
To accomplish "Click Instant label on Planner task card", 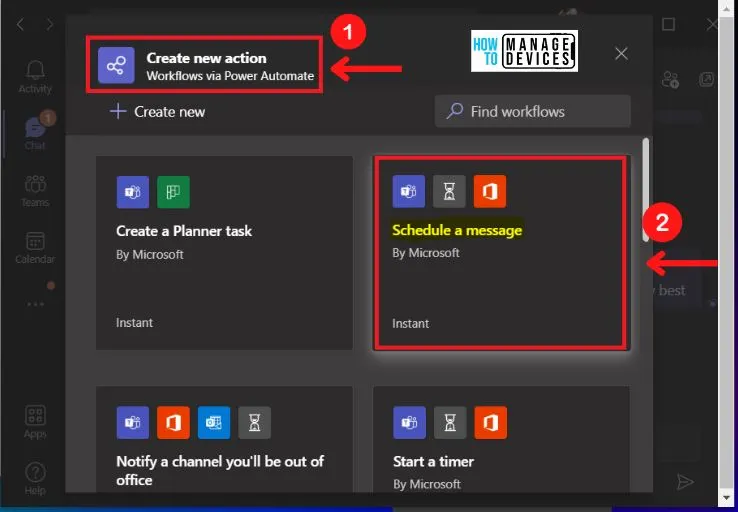I will point(135,323).
